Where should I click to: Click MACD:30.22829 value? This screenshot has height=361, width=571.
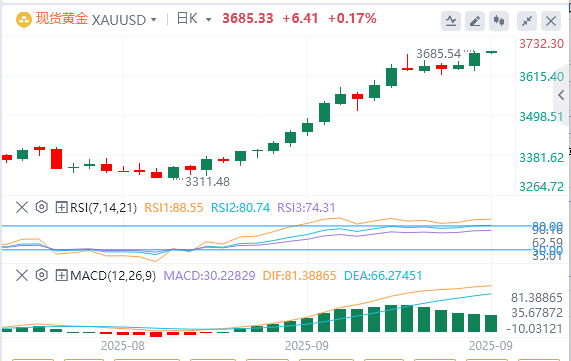pyautogui.click(x=209, y=275)
